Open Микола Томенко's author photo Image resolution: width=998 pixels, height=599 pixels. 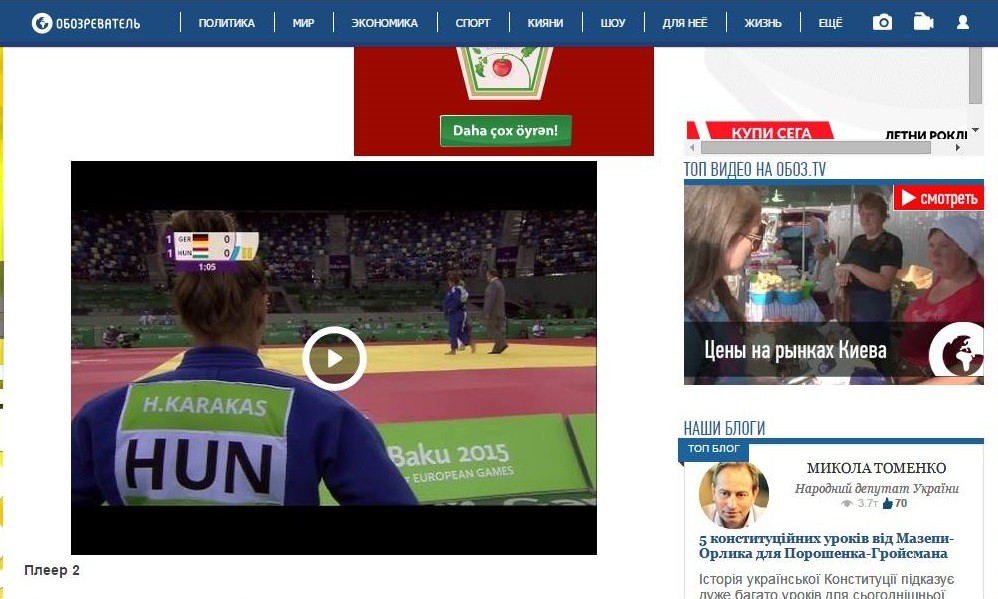coord(734,494)
